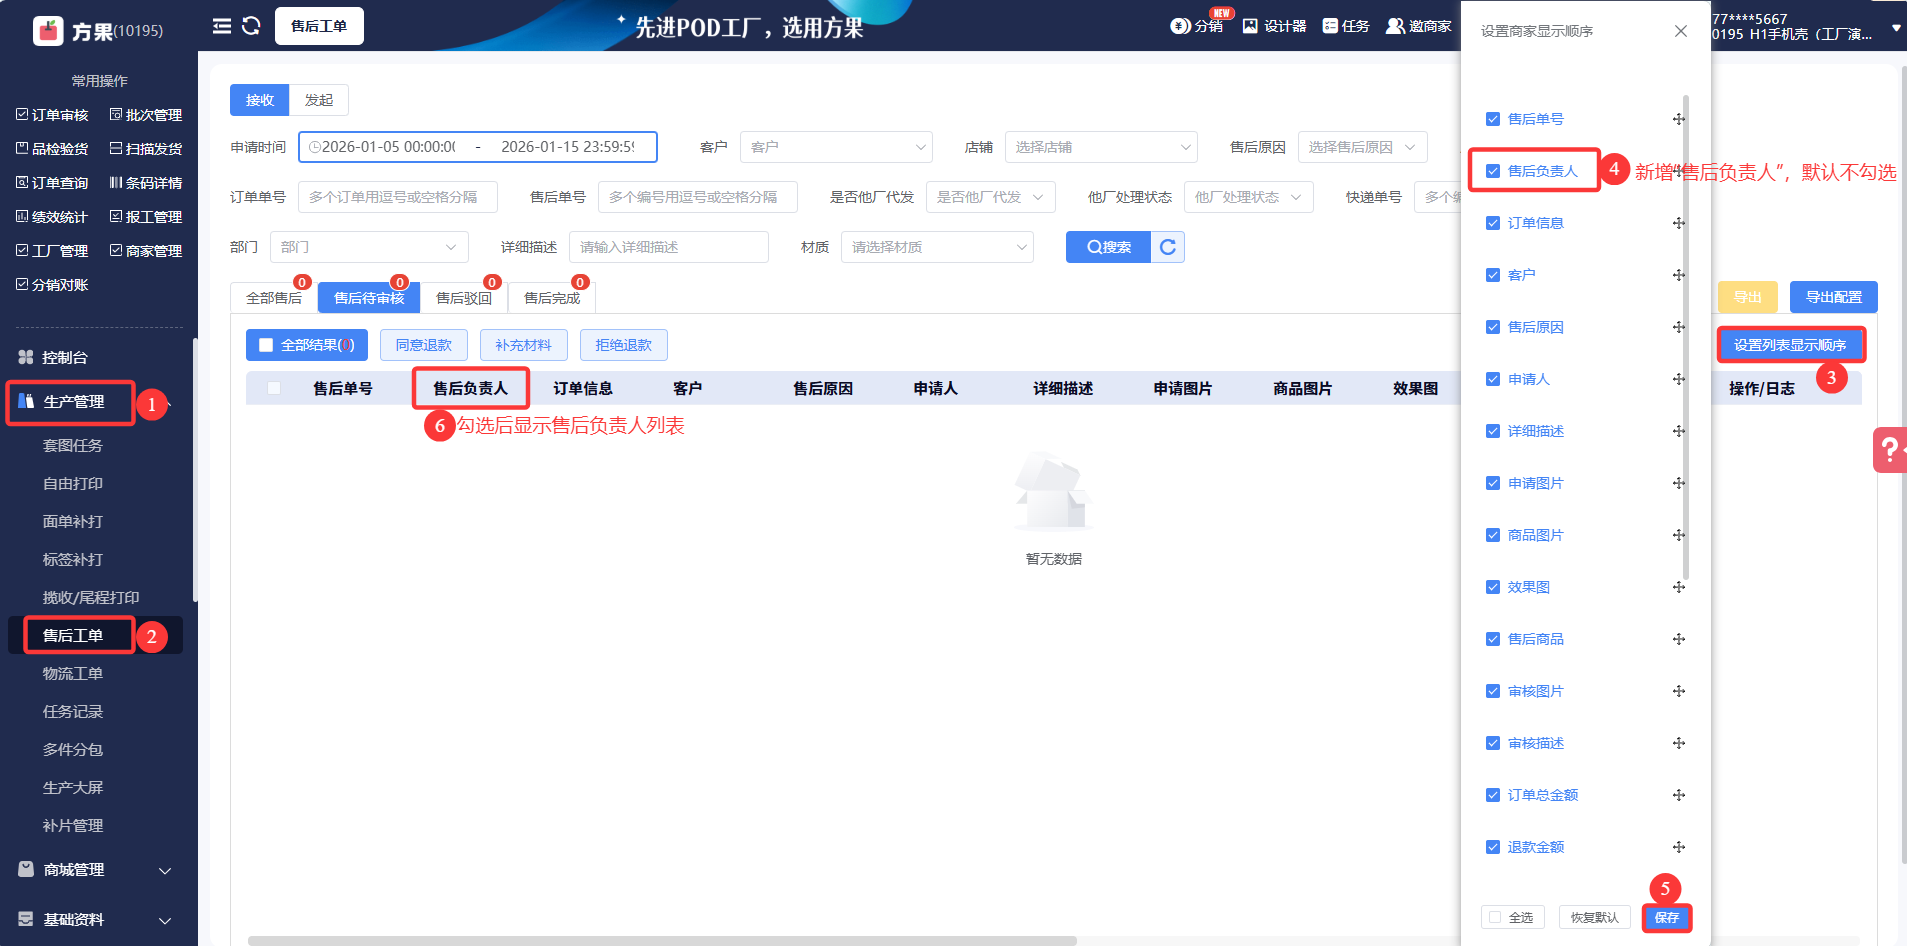1907x946 pixels.
Task: Focus the 订单单号 input field
Action: tap(398, 197)
